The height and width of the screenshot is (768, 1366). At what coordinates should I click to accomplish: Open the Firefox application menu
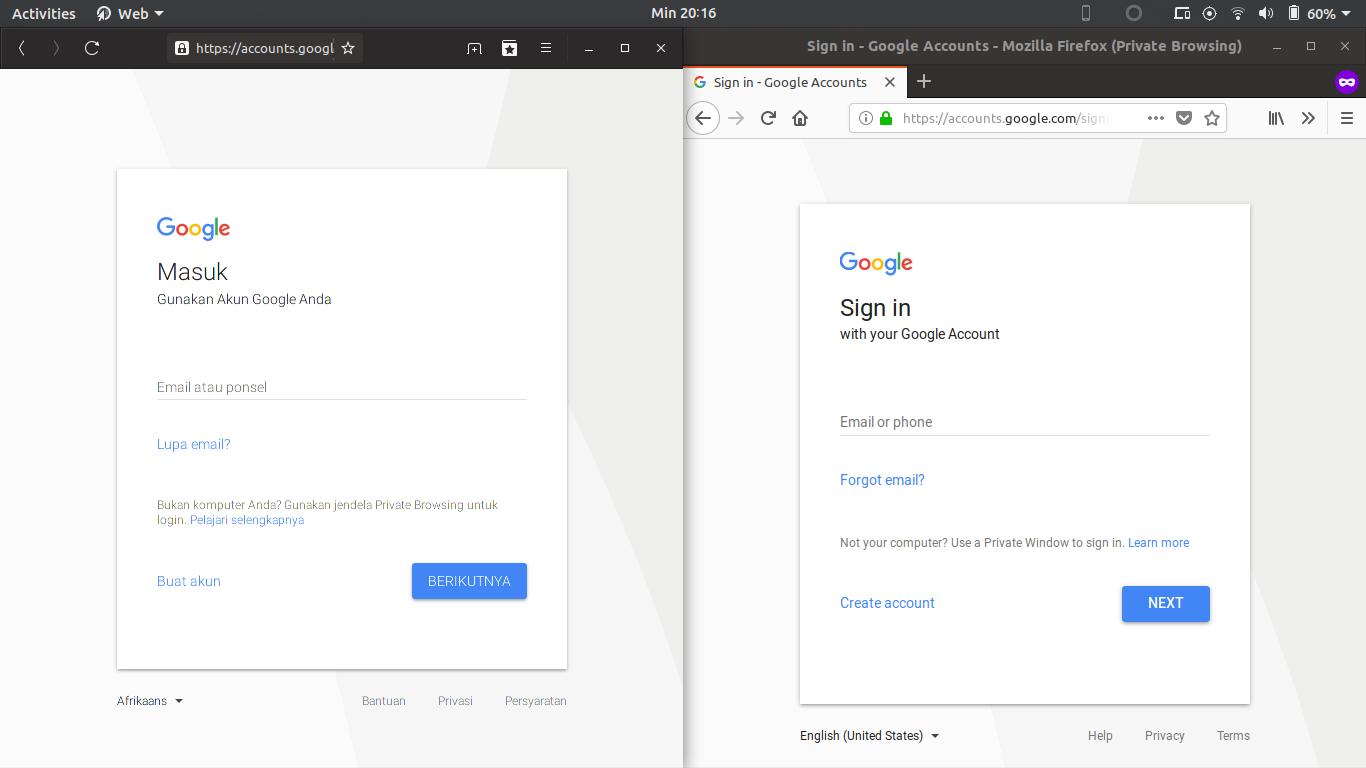(x=1347, y=118)
